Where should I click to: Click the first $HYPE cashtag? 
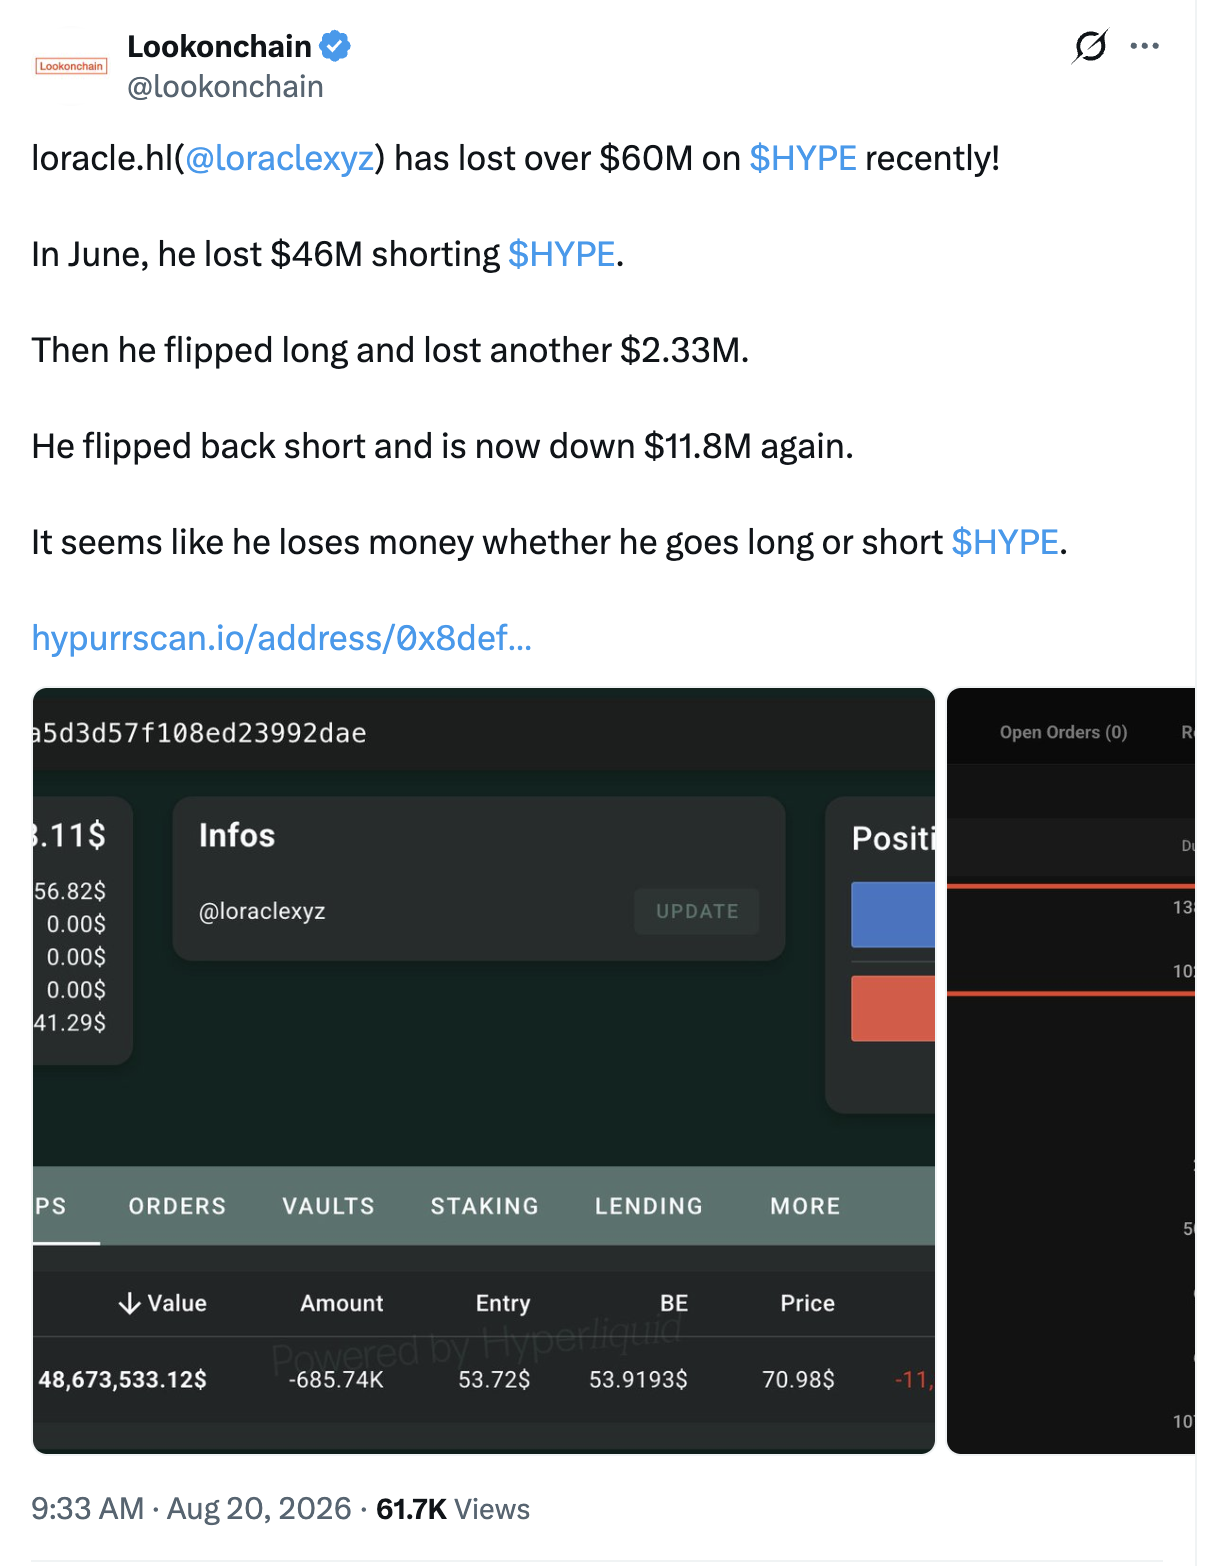(x=803, y=158)
